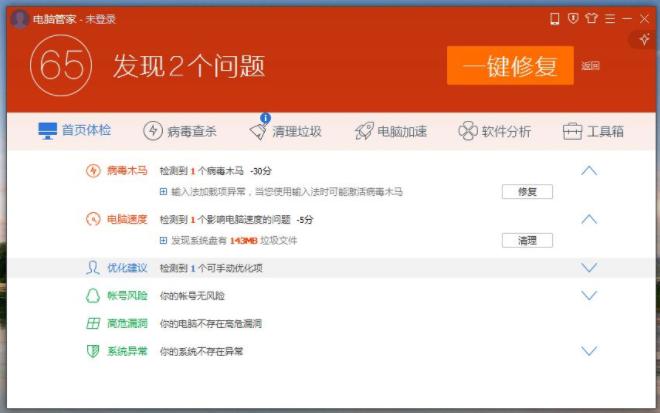
Task: Click 修复 button for input method issue
Action: click(527, 192)
